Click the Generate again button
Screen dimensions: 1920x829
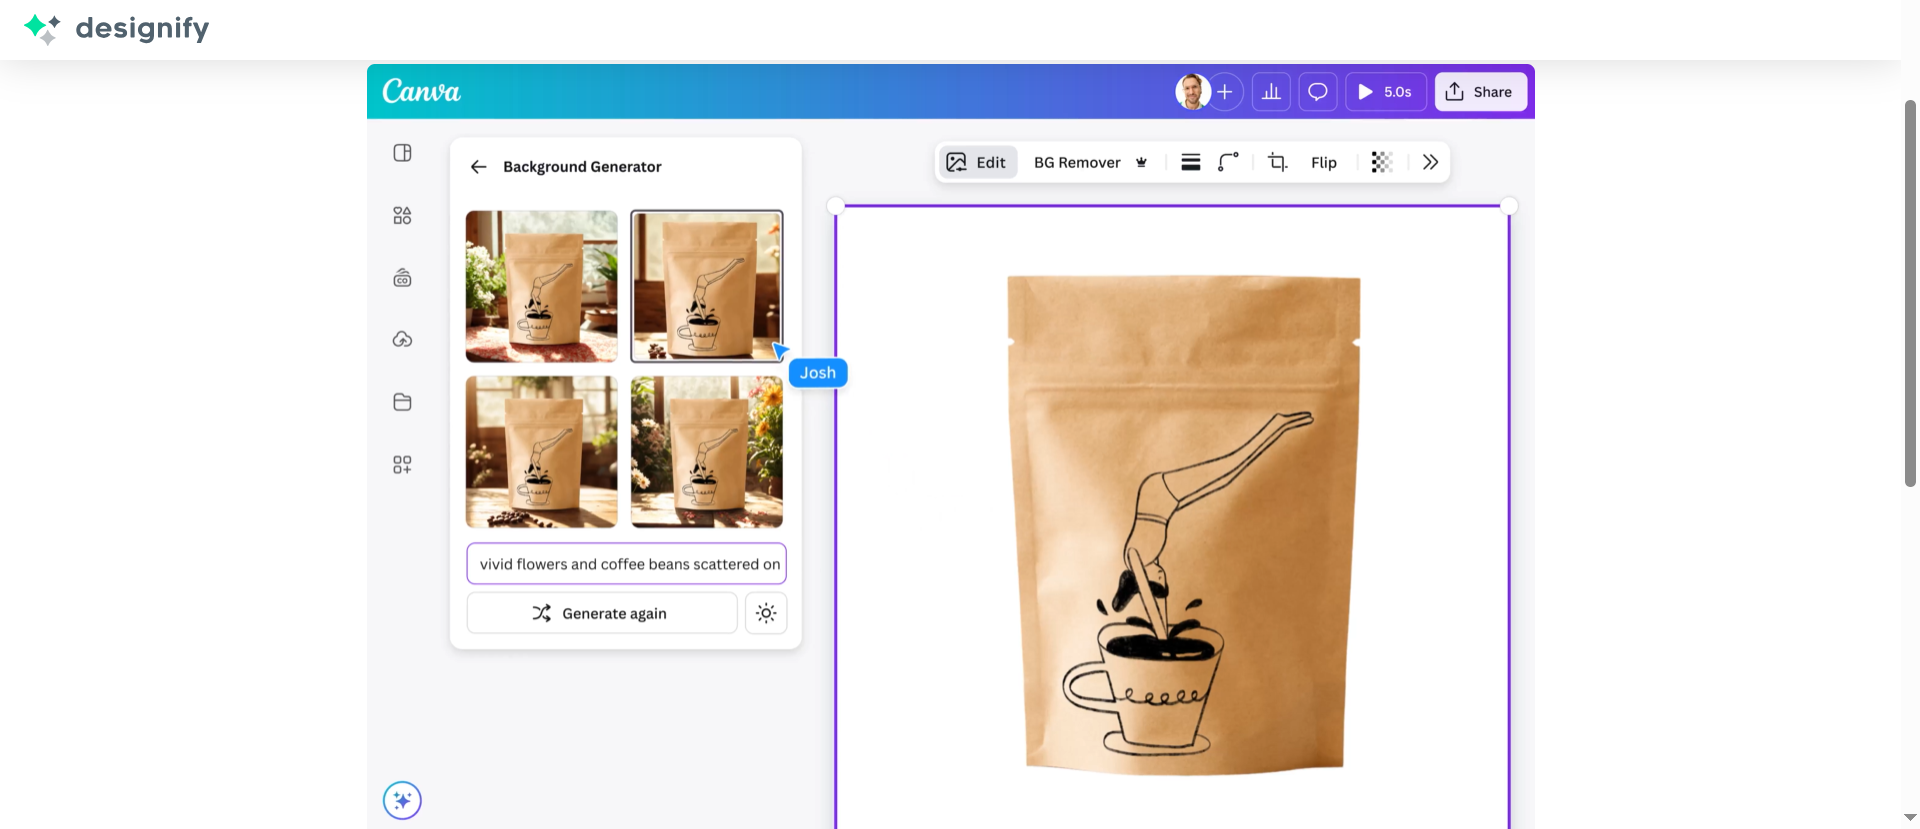[x=601, y=613]
